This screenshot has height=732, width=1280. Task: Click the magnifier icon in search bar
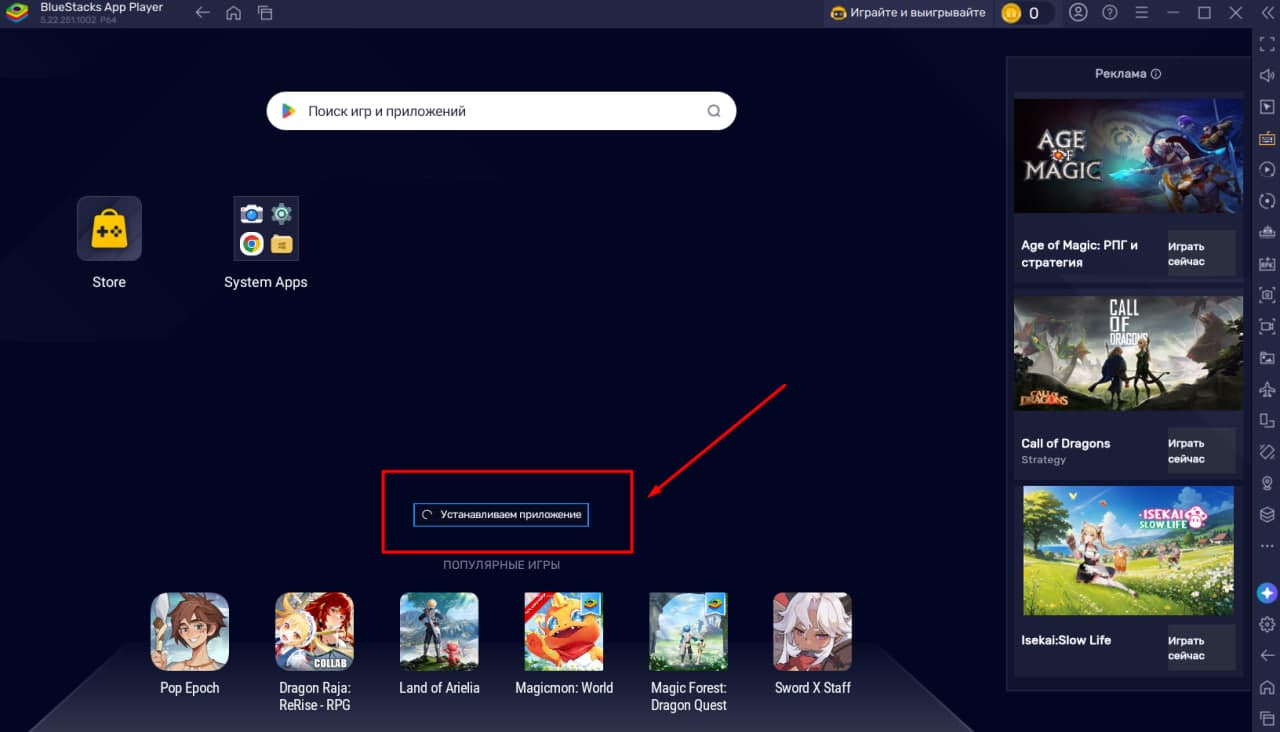[x=714, y=111]
